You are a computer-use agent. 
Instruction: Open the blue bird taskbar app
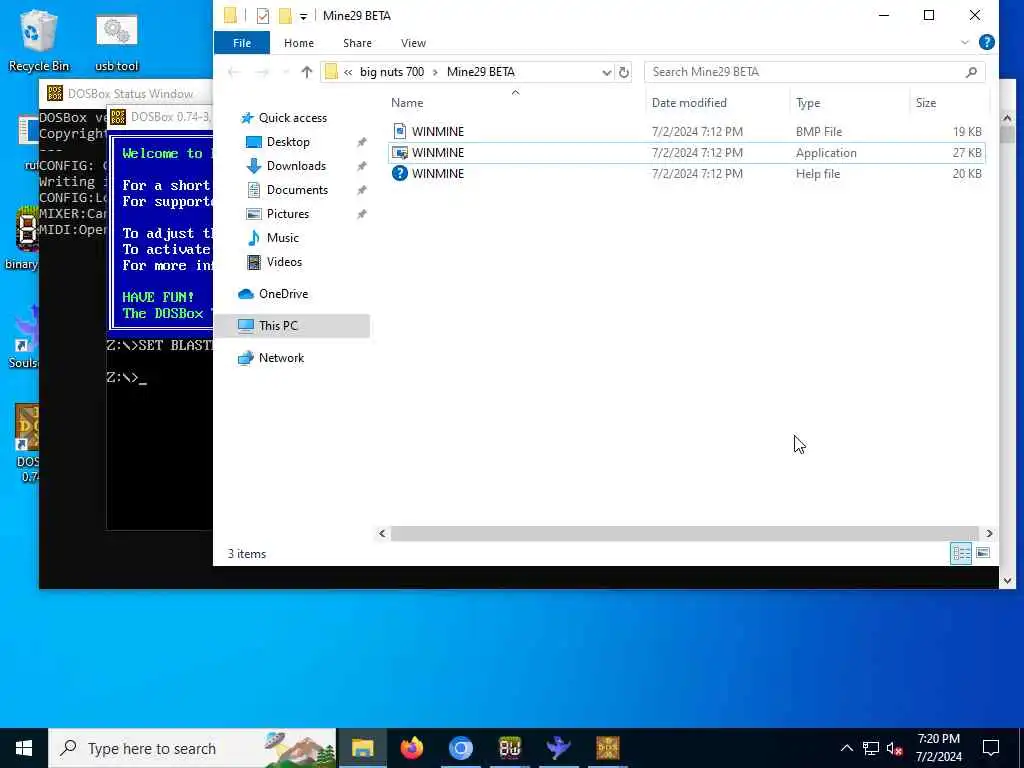(x=558, y=748)
